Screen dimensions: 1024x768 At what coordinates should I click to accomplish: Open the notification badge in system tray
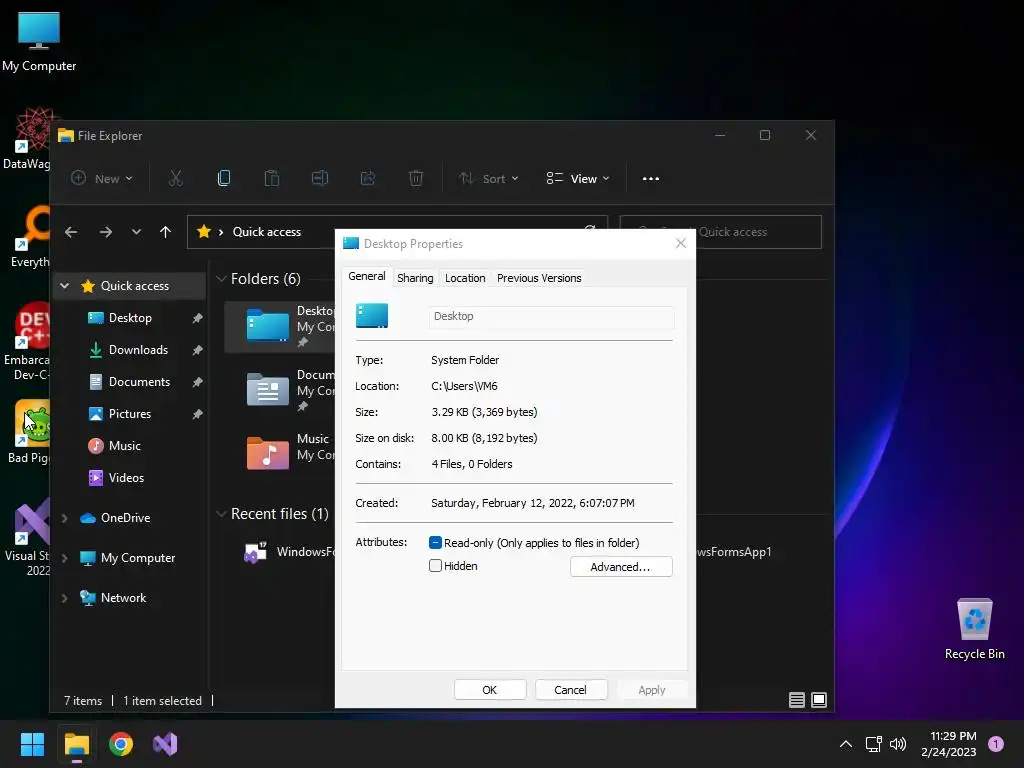click(x=996, y=744)
